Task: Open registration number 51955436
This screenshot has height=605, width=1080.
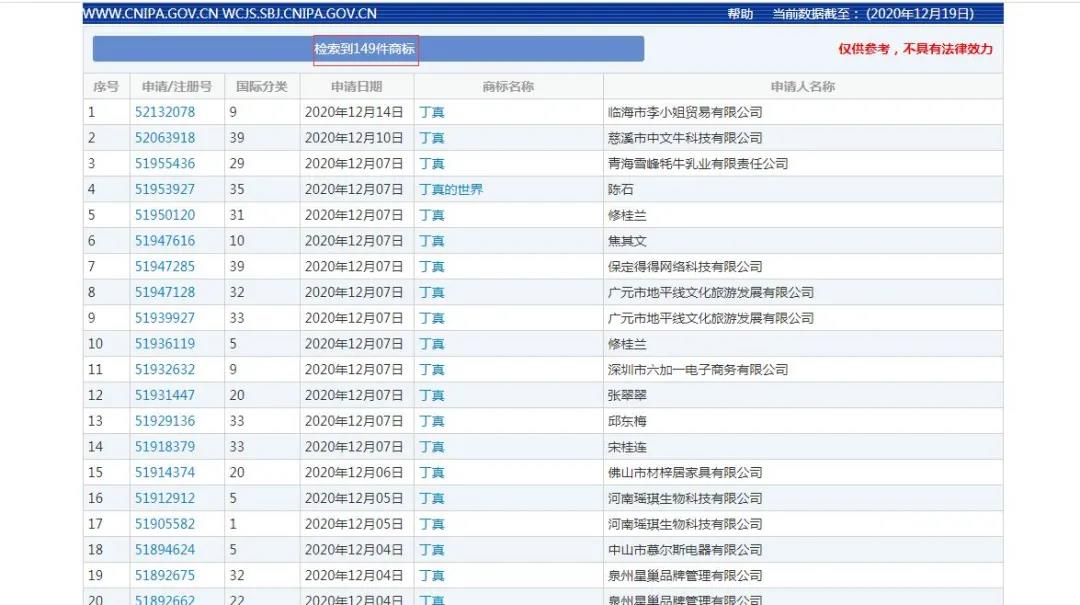Action: (x=165, y=164)
